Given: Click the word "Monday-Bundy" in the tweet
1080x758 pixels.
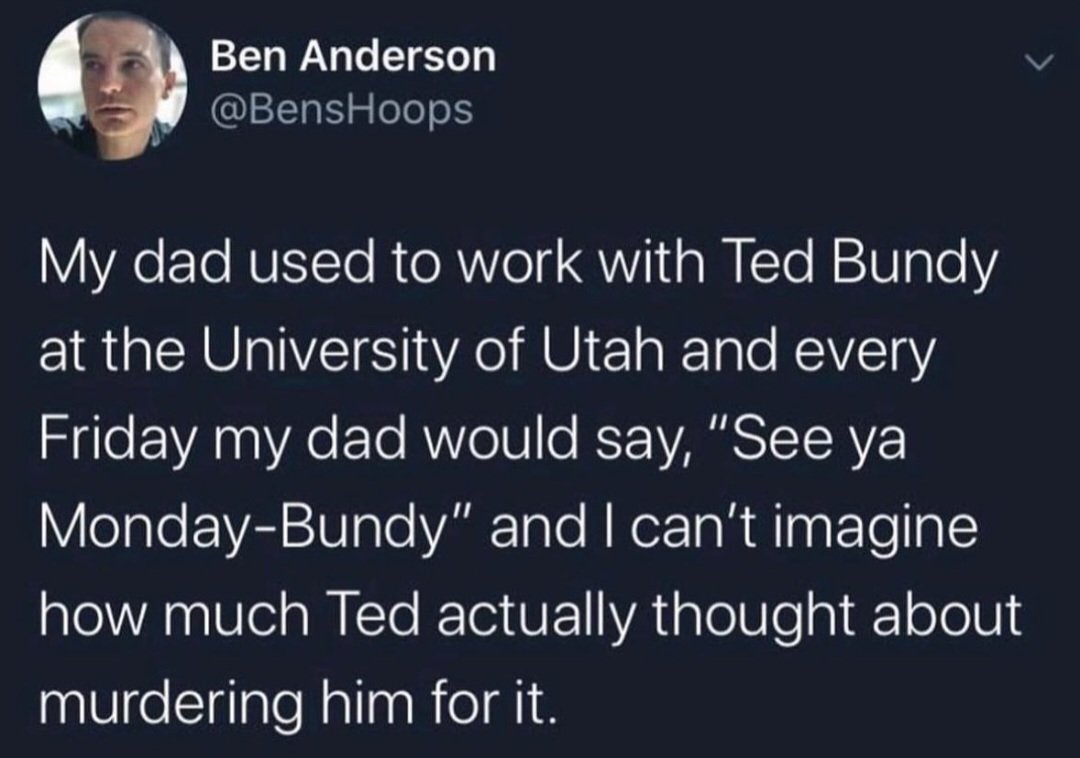Looking at the screenshot, I should tap(249, 526).
